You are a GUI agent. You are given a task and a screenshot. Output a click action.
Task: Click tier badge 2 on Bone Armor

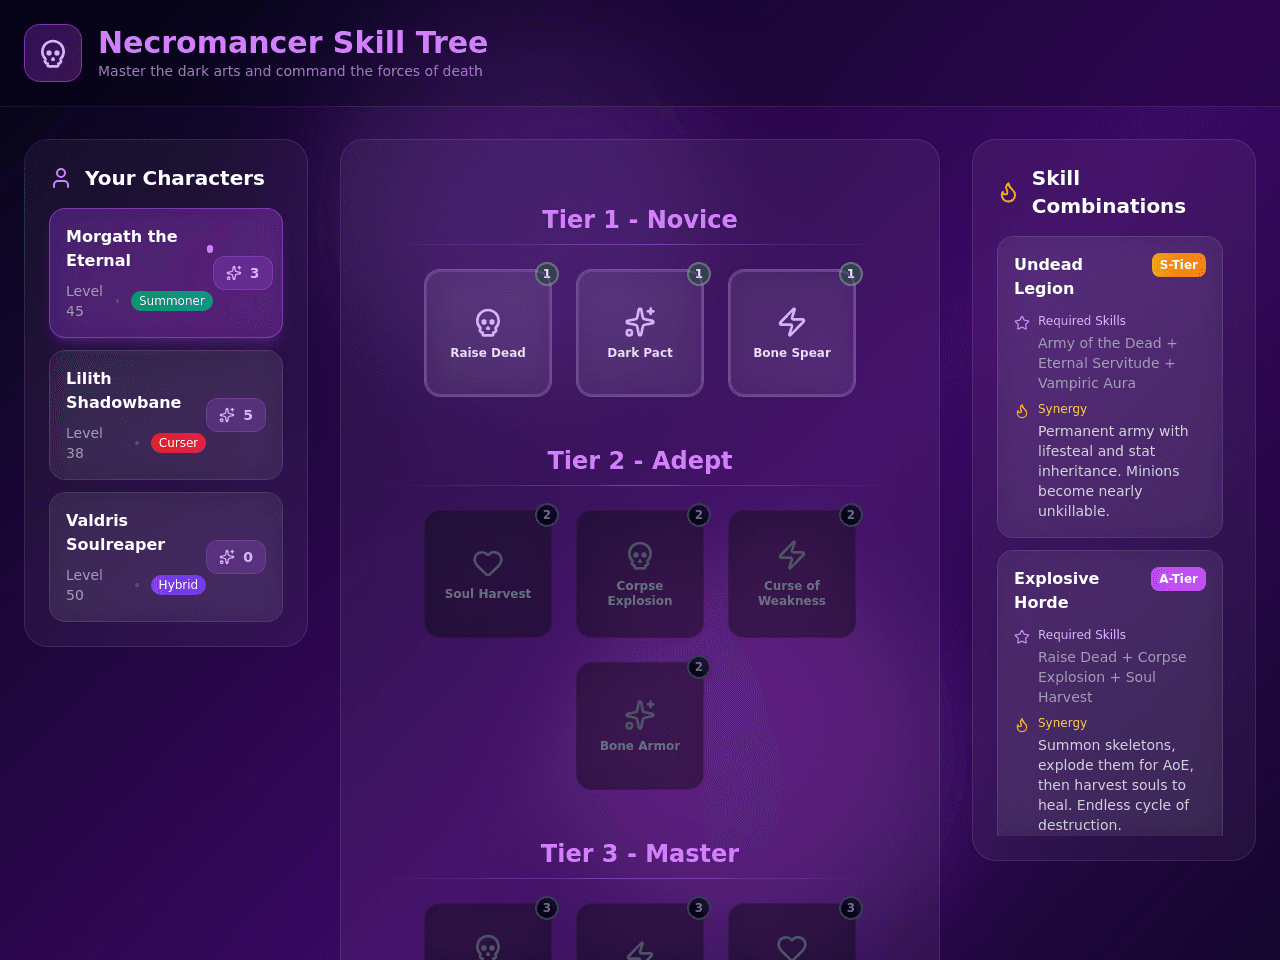(699, 667)
